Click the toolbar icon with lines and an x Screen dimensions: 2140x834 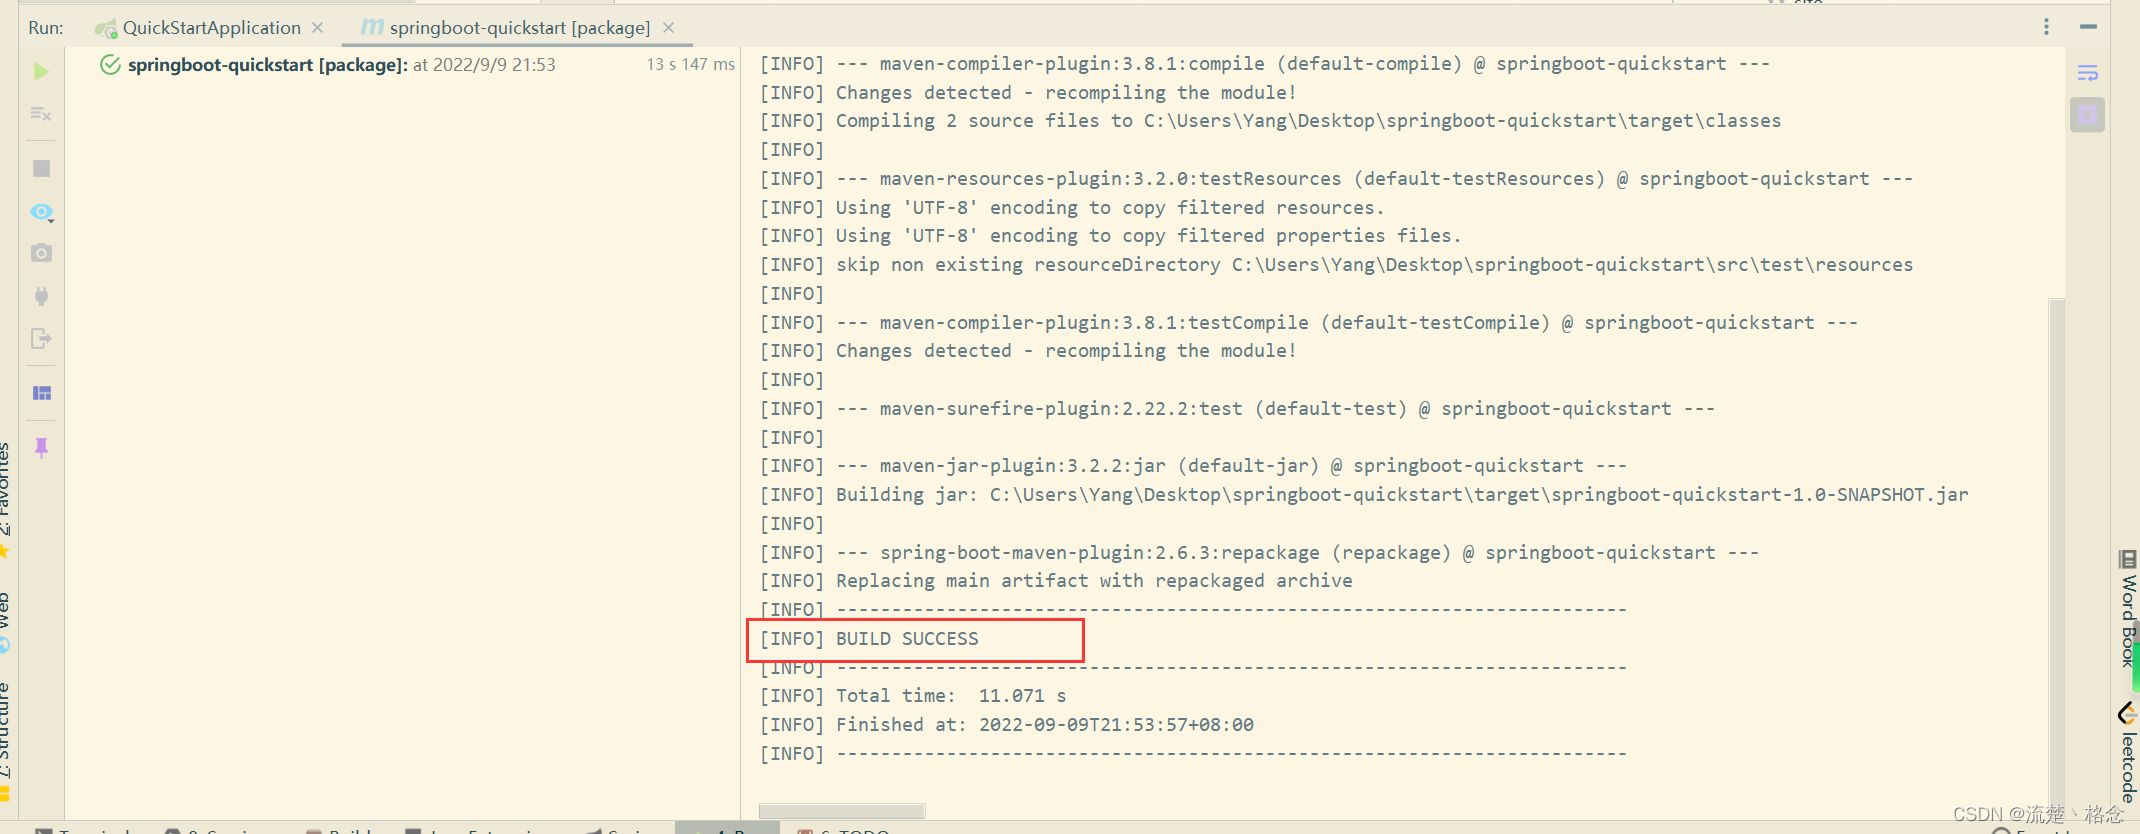(41, 114)
